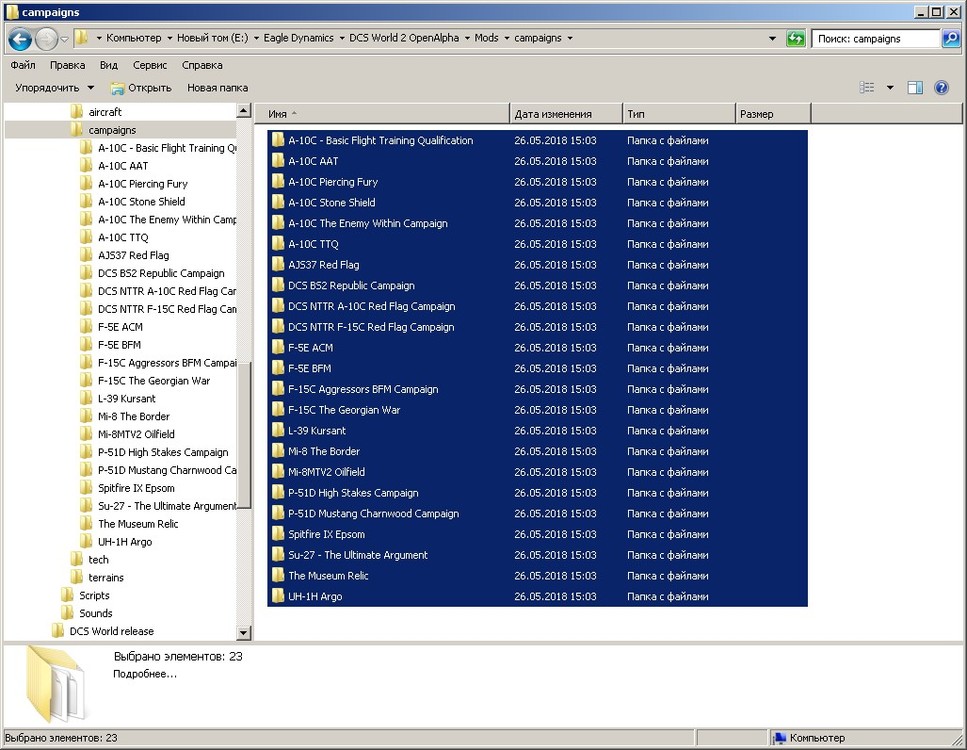This screenshot has width=967, height=750.
Task: Open the Сервис menu
Action: coord(150,65)
